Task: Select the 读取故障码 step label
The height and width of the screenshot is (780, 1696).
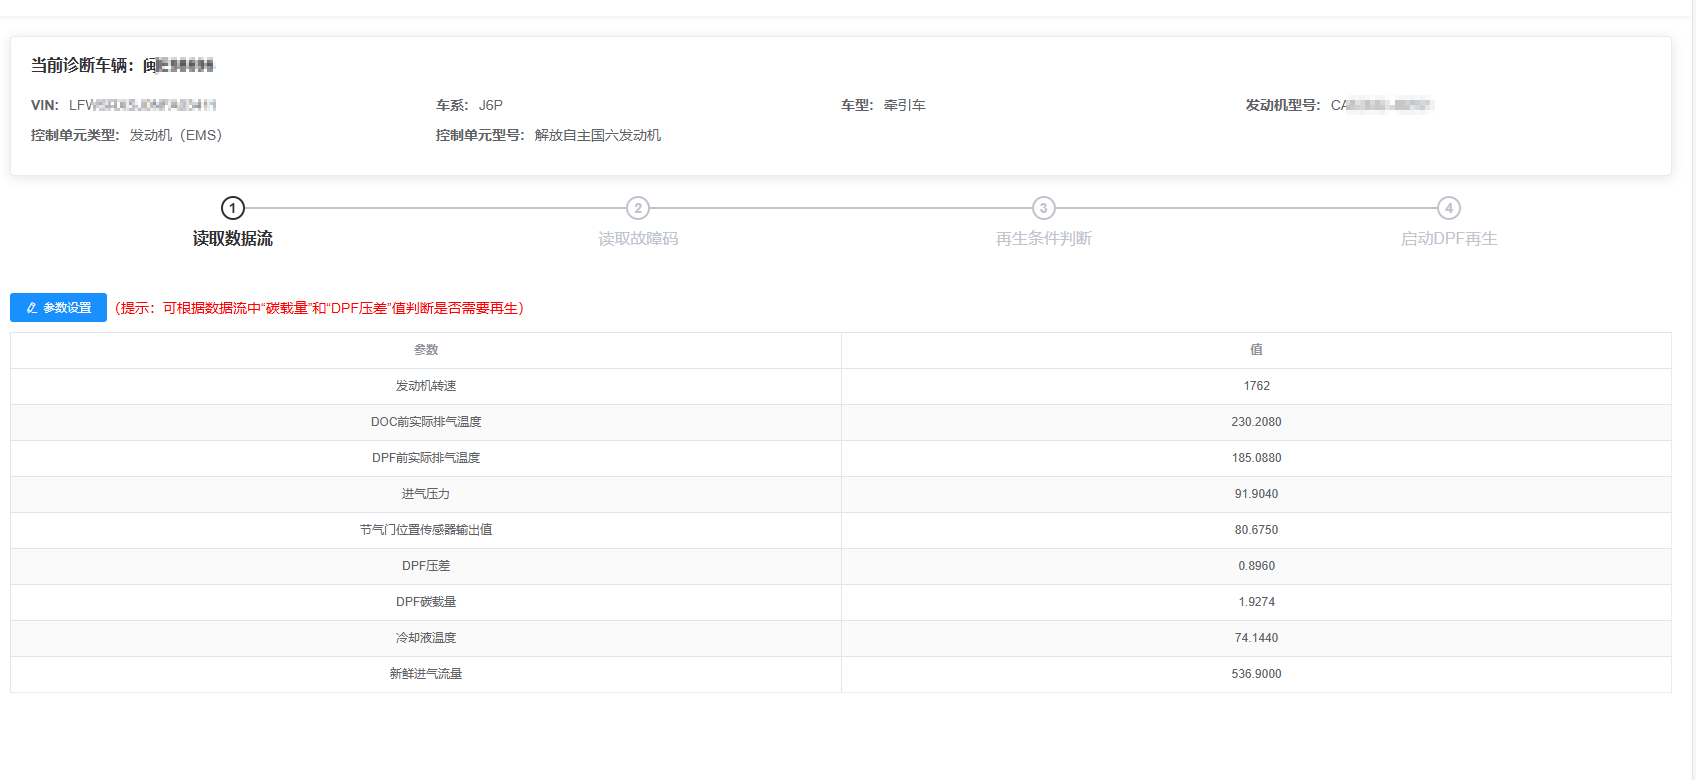Action: [638, 239]
